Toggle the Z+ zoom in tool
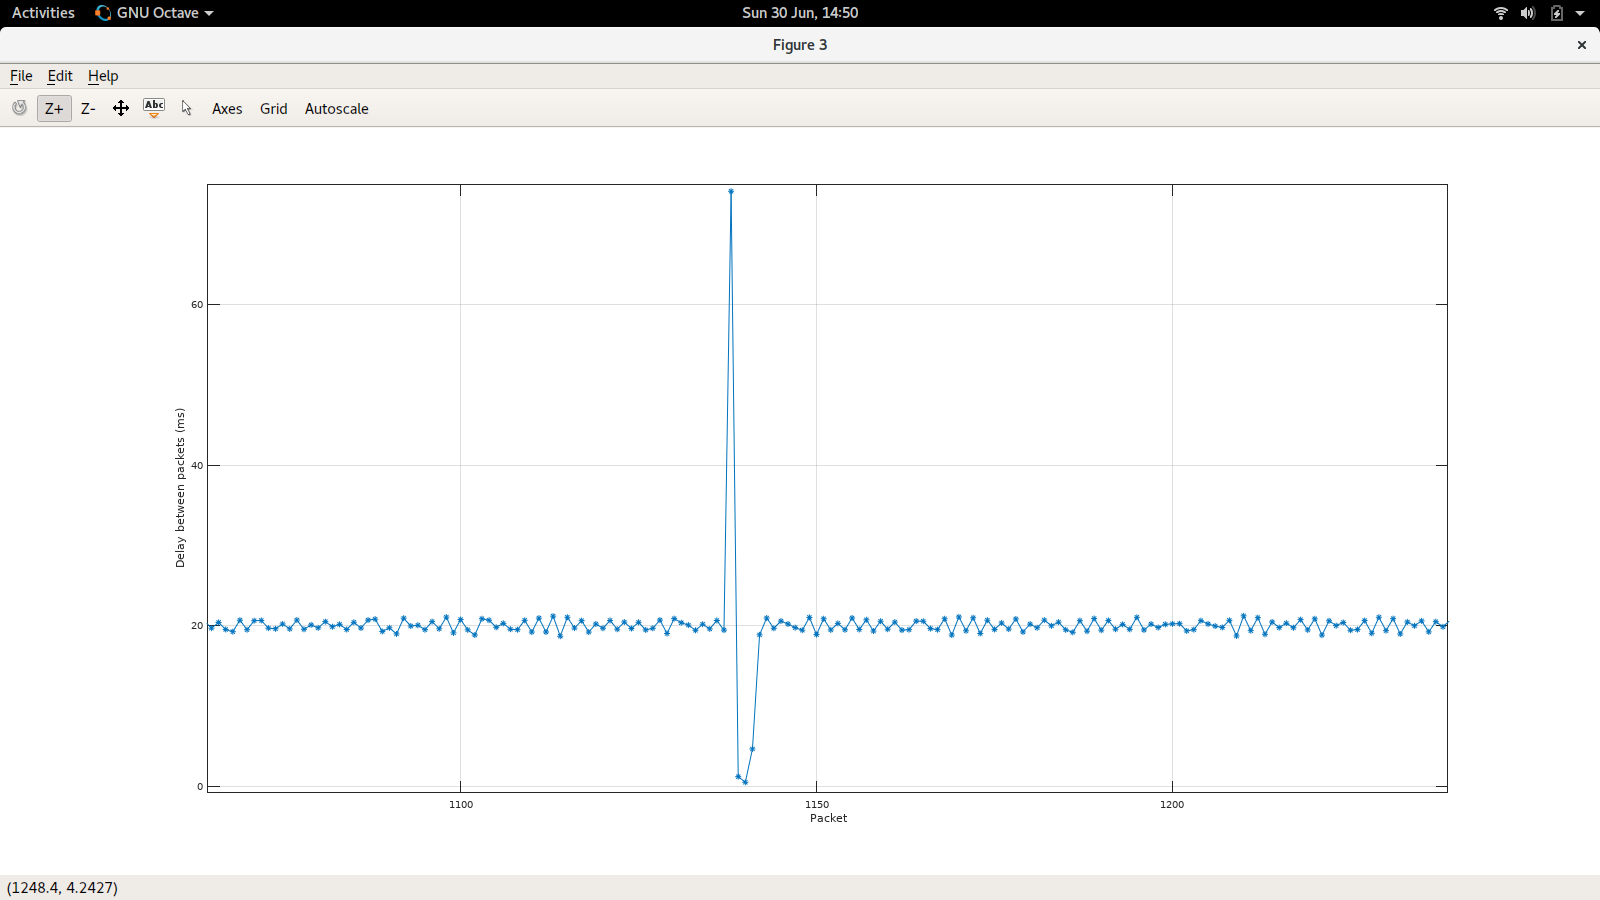The height and width of the screenshot is (900, 1600). [x=54, y=108]
